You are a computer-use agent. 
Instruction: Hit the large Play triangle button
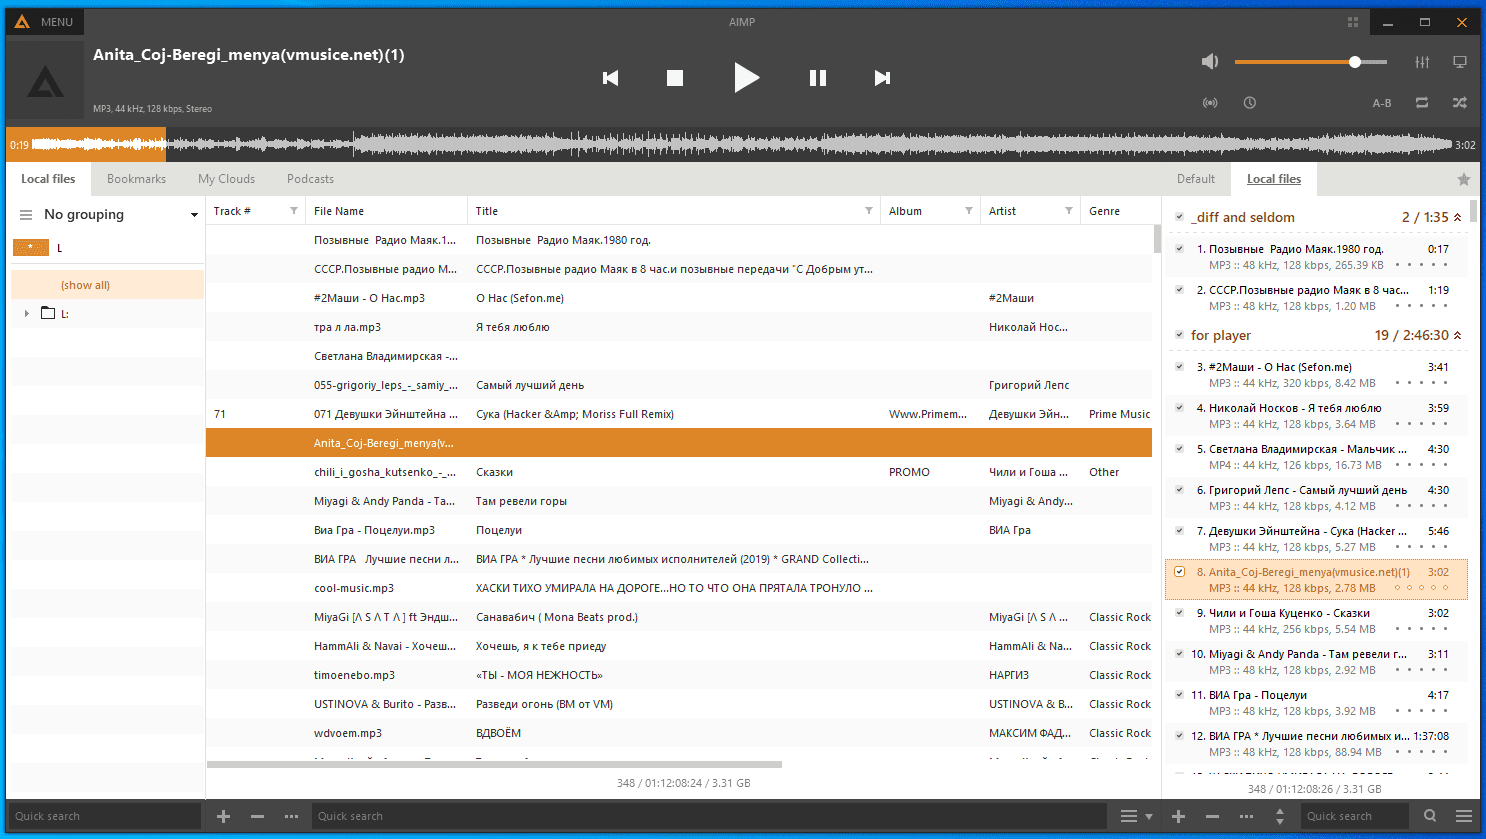[x=746, y=78]
